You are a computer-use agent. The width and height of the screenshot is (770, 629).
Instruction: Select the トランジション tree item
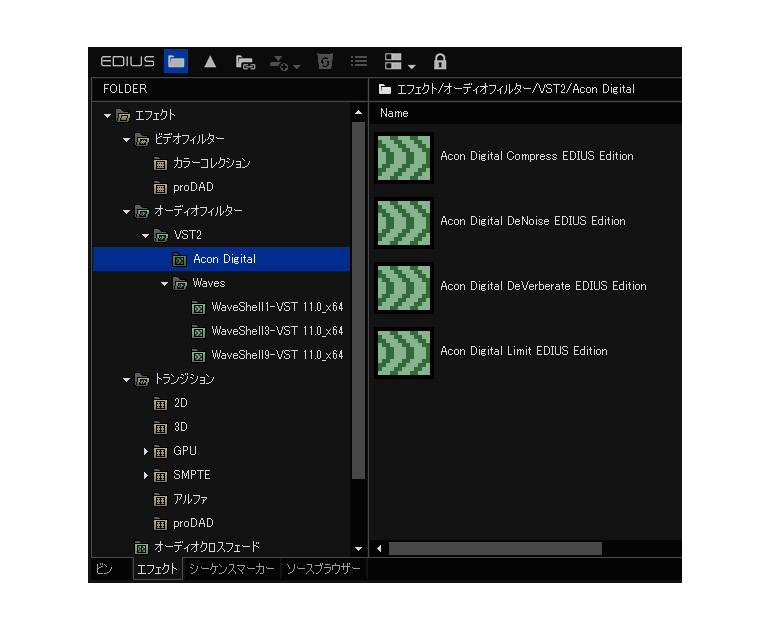tap(184, 379)
